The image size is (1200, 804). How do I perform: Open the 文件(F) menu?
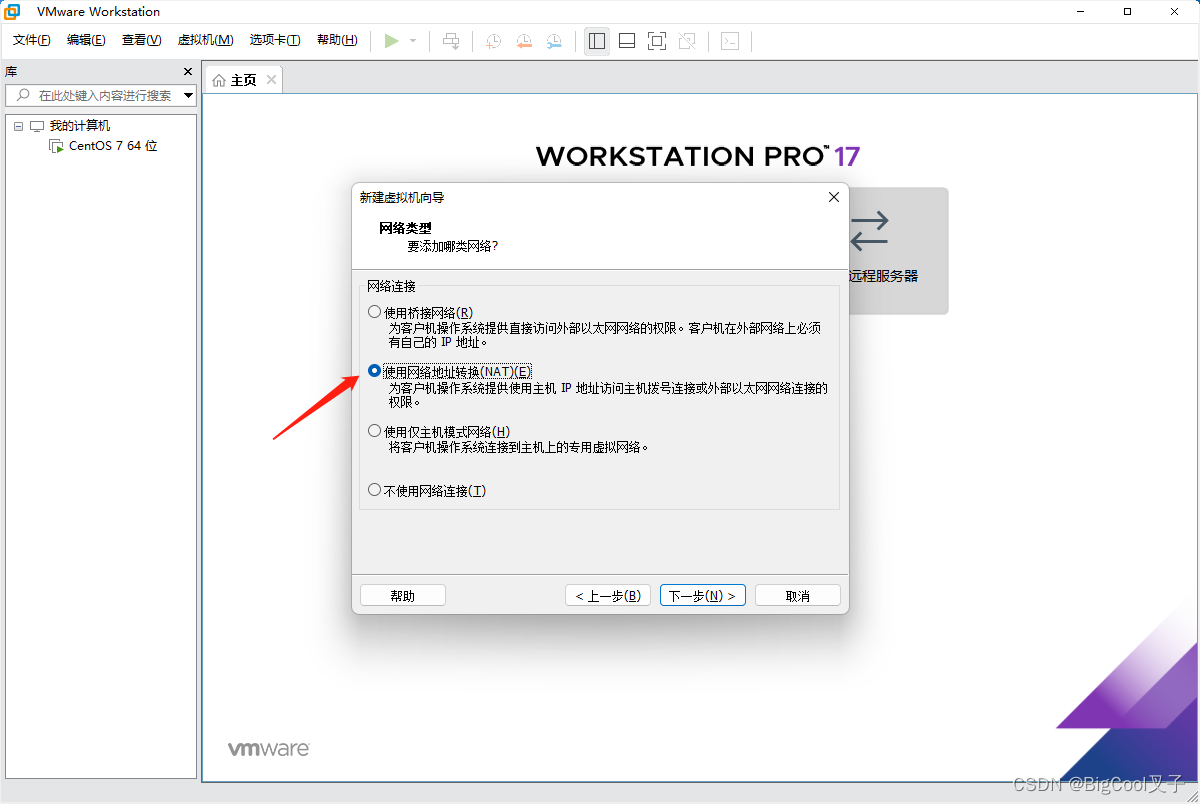(32, 40)
